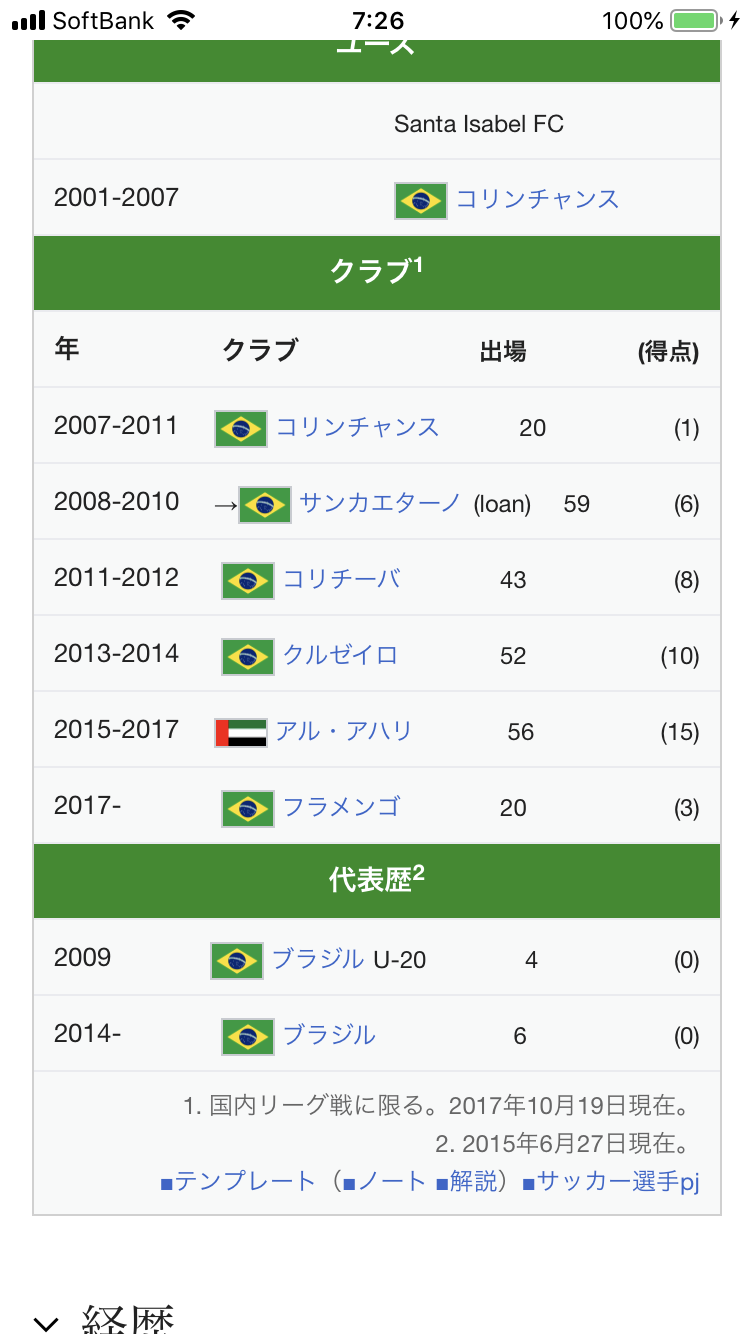Tap the UAE flag beside アル・アハリ
The image size is (750, 1334).
click(240, 732)
